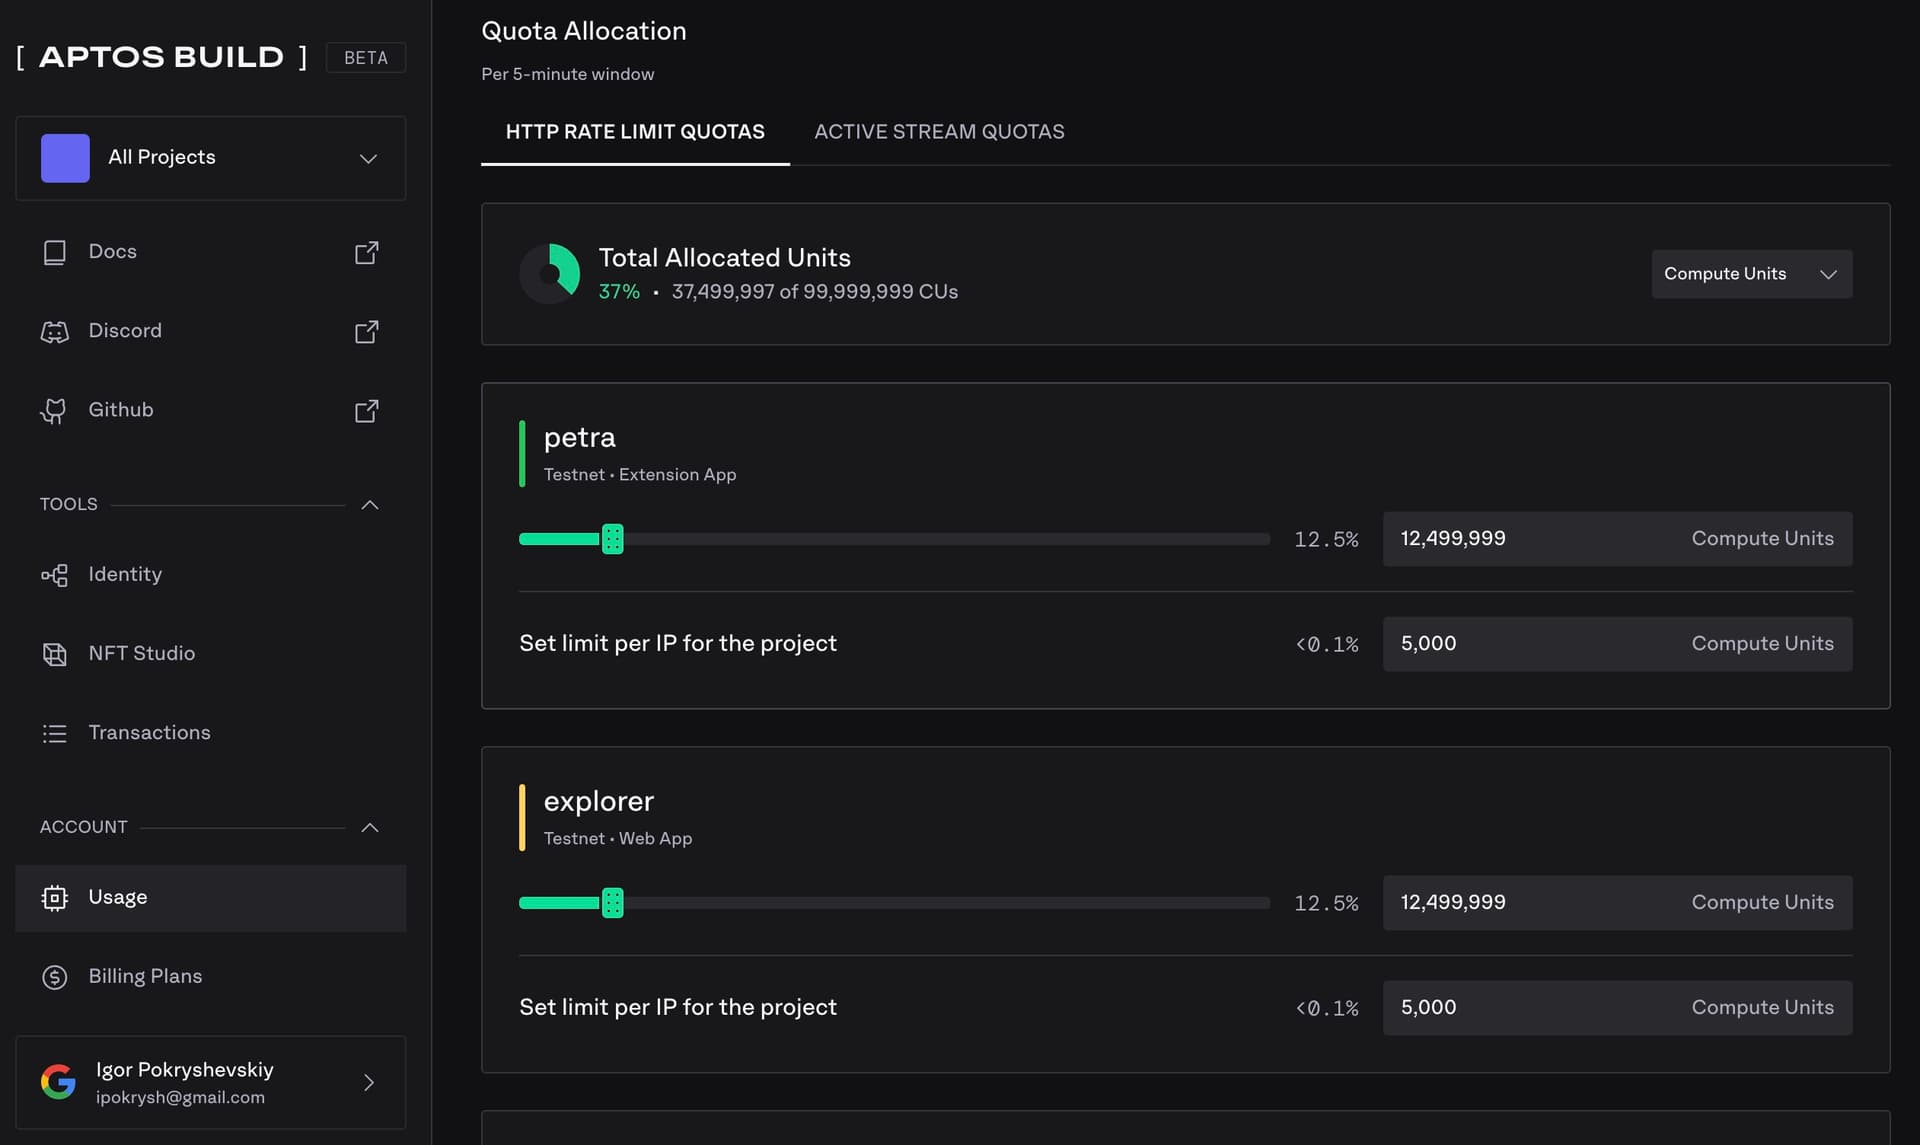Open the Compute Units unit dropdown
The width and height of the screenshot is (1920, 1145).
pyautogui.click(x=1752, y=274)
